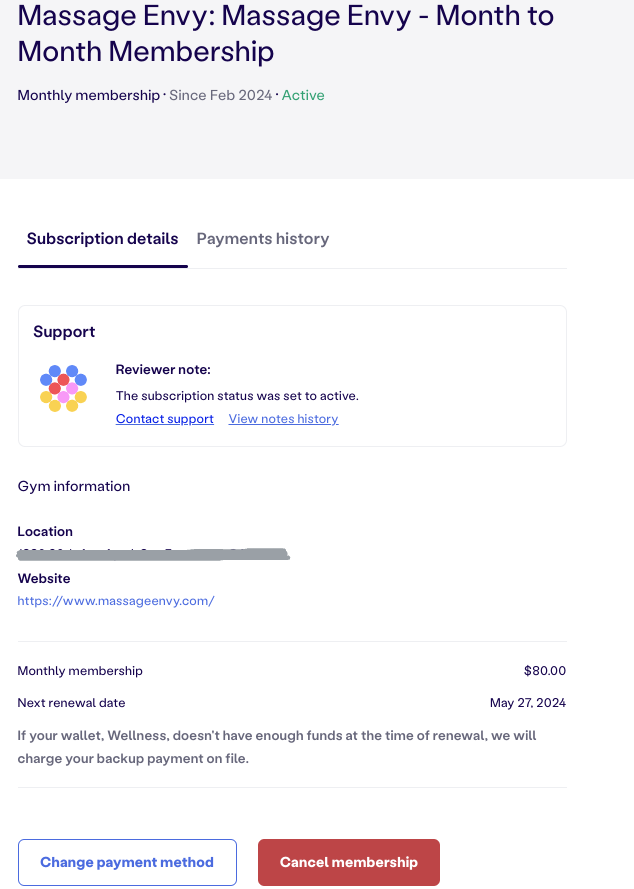Screen dimensions: 634x889
Task: Click the wallet backup payment notice text
Action: [277, 747]
